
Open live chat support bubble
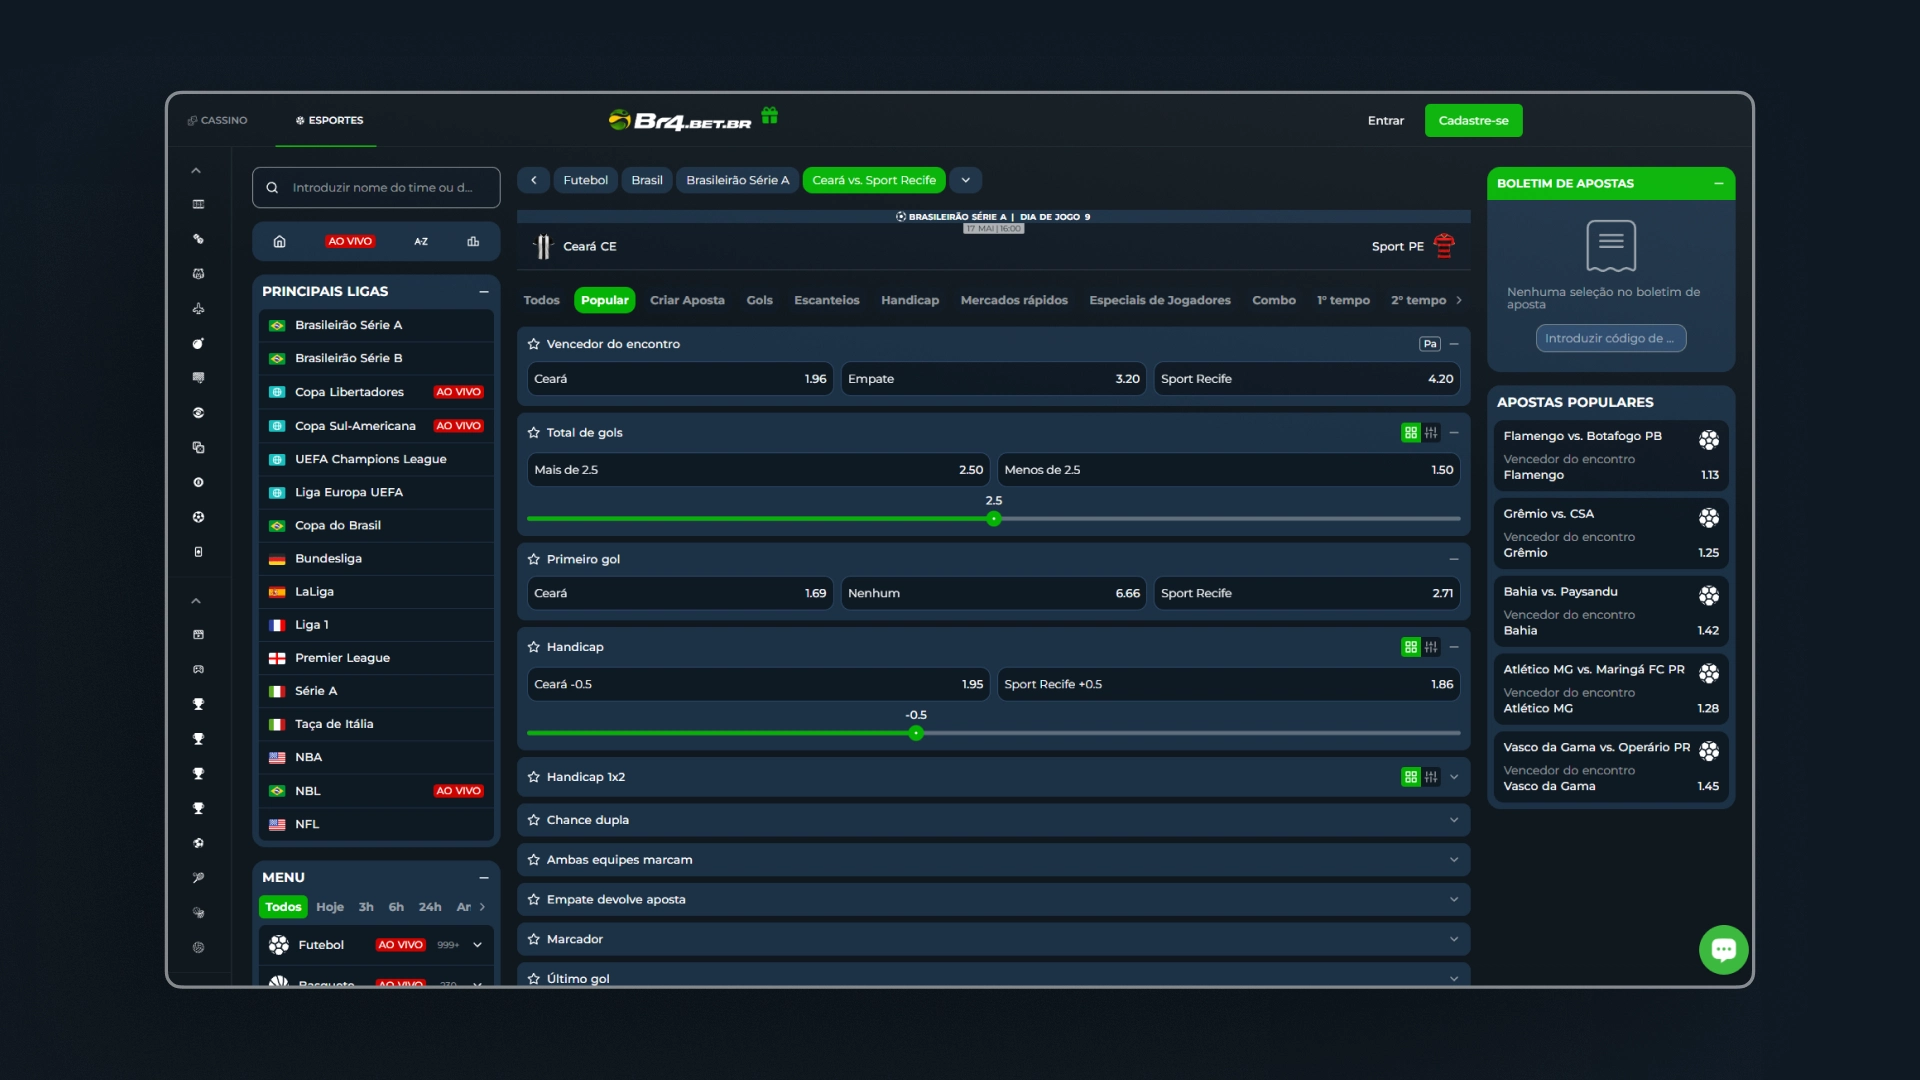coord(1723,949)
